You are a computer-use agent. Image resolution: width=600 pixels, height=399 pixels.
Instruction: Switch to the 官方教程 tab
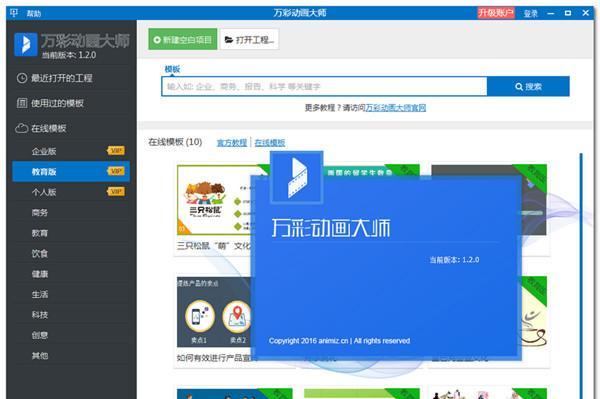pyautogui.click(x=232, y=143)
